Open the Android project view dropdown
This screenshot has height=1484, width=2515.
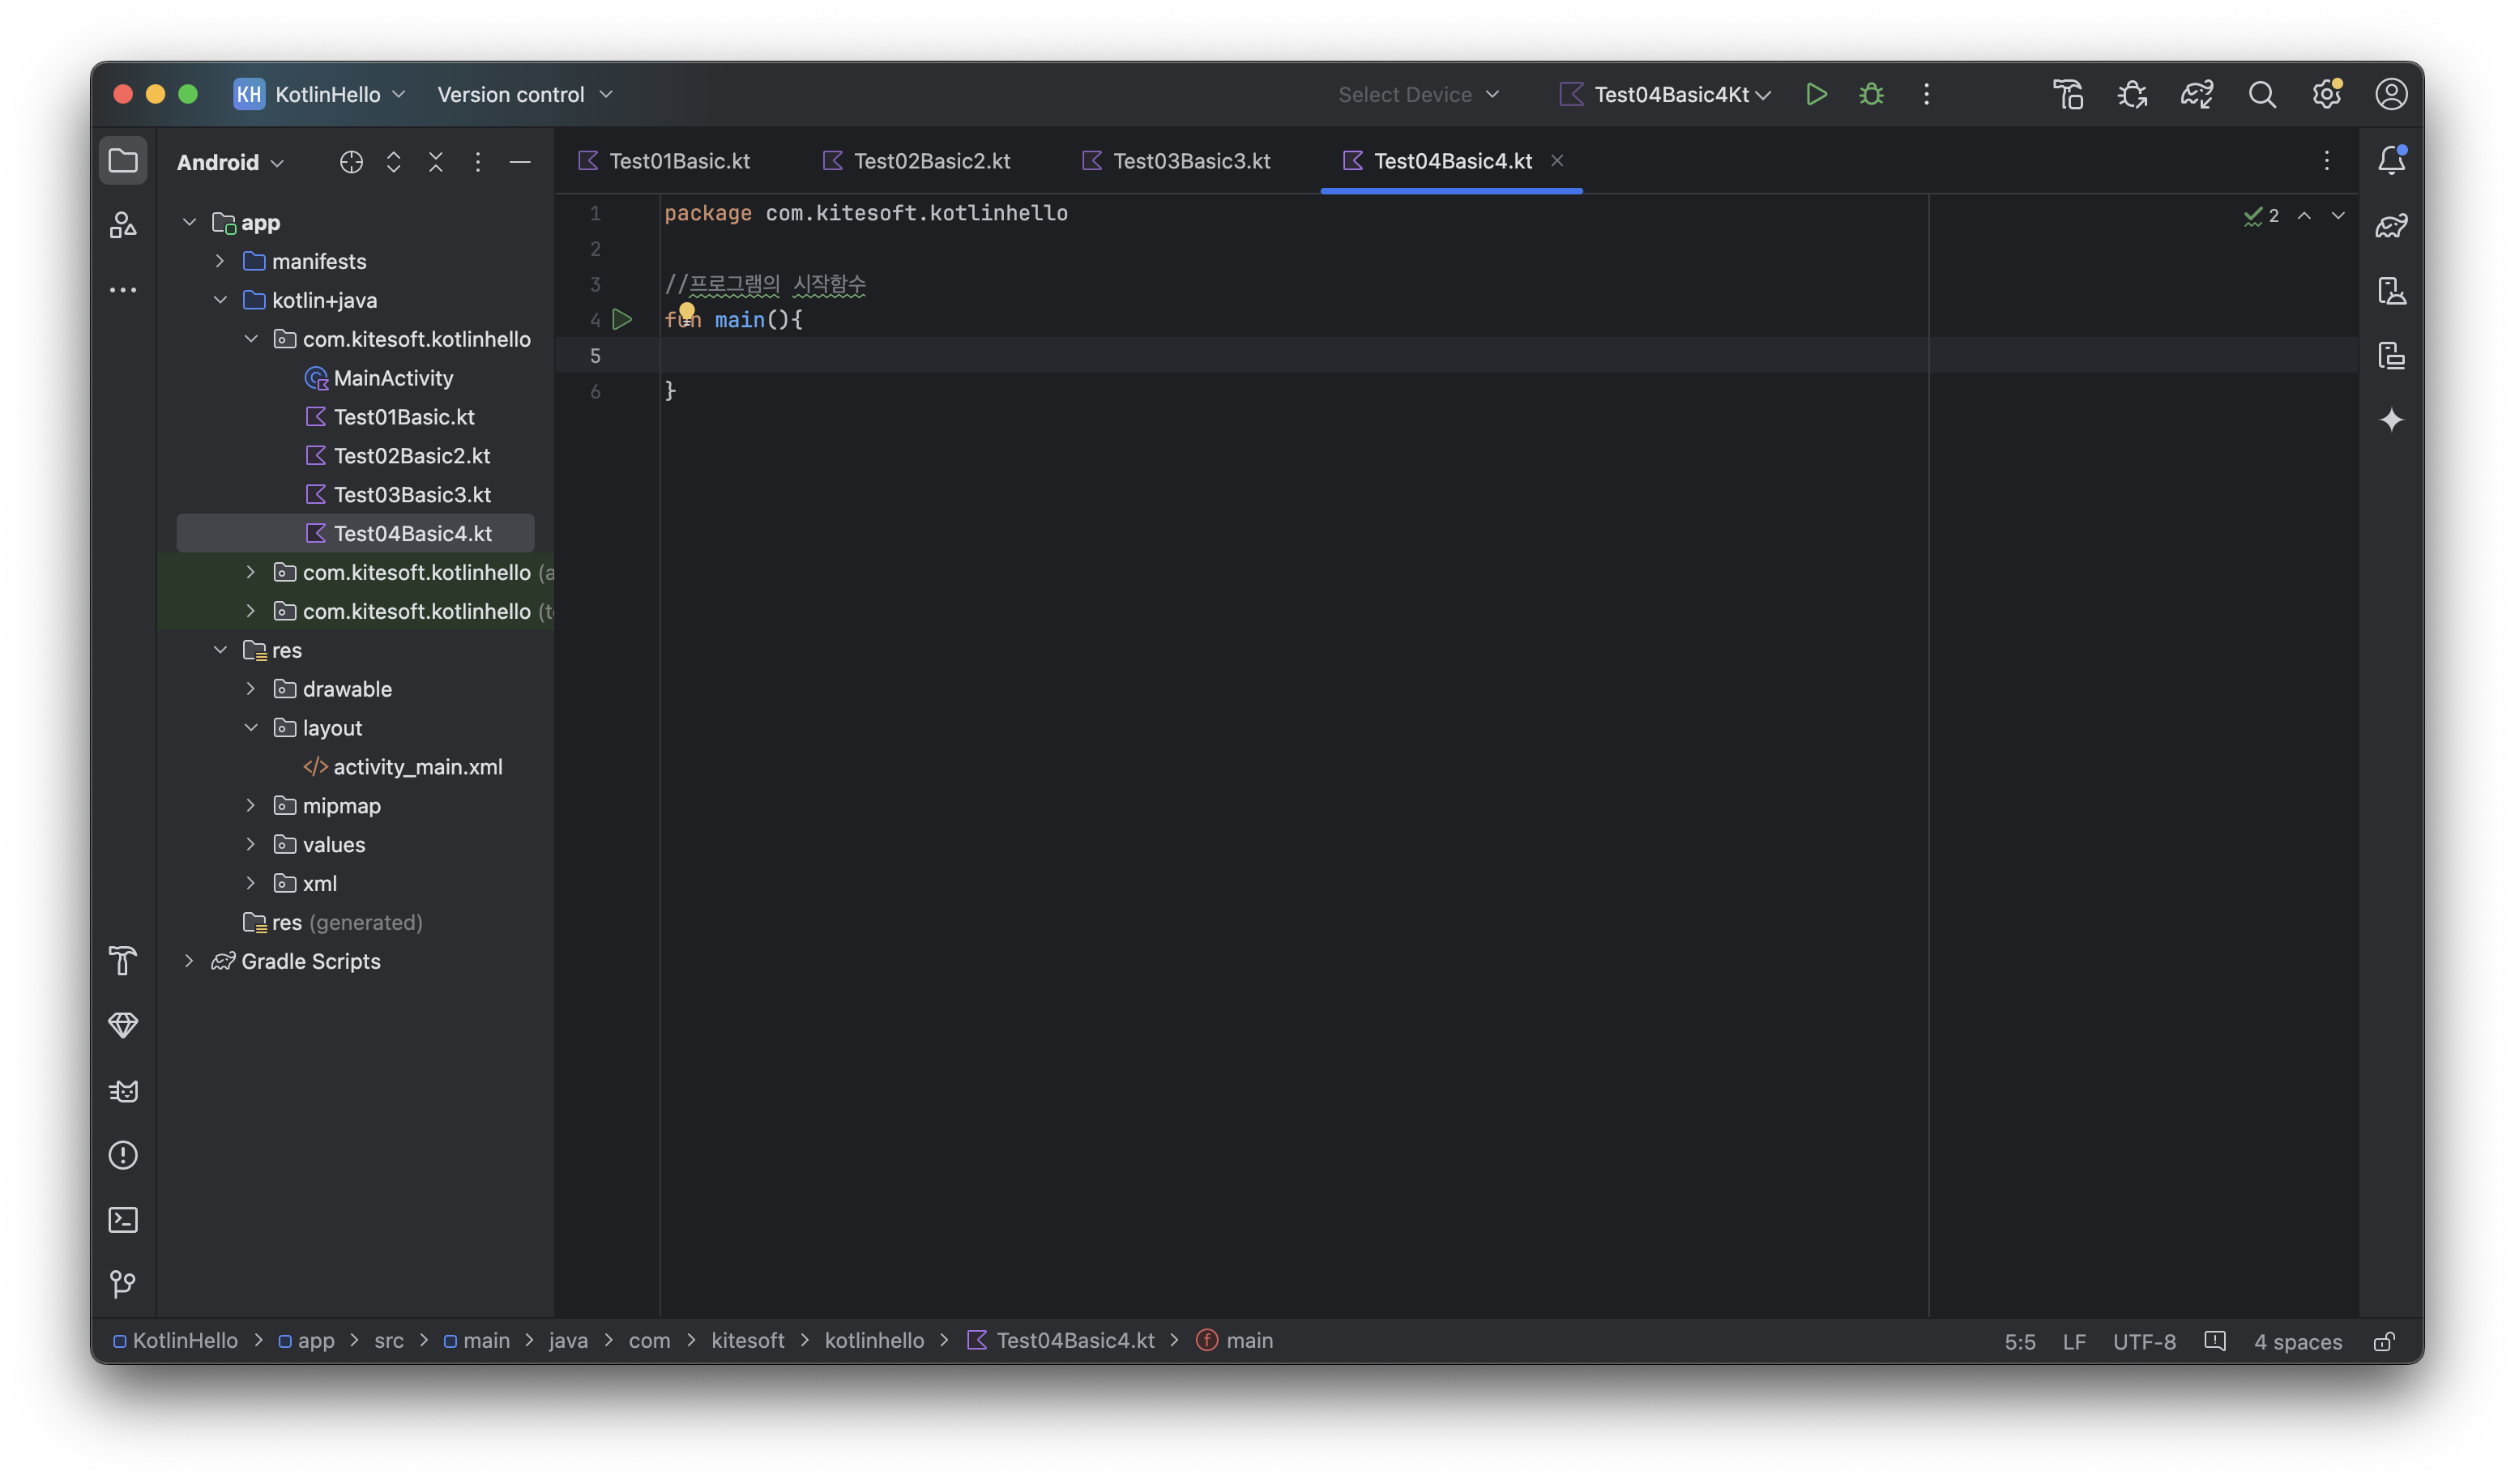[230, 162]
